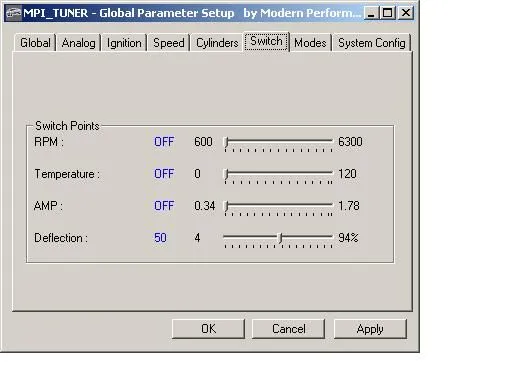
Task: Apply the switch point changes
Action: 370,329
